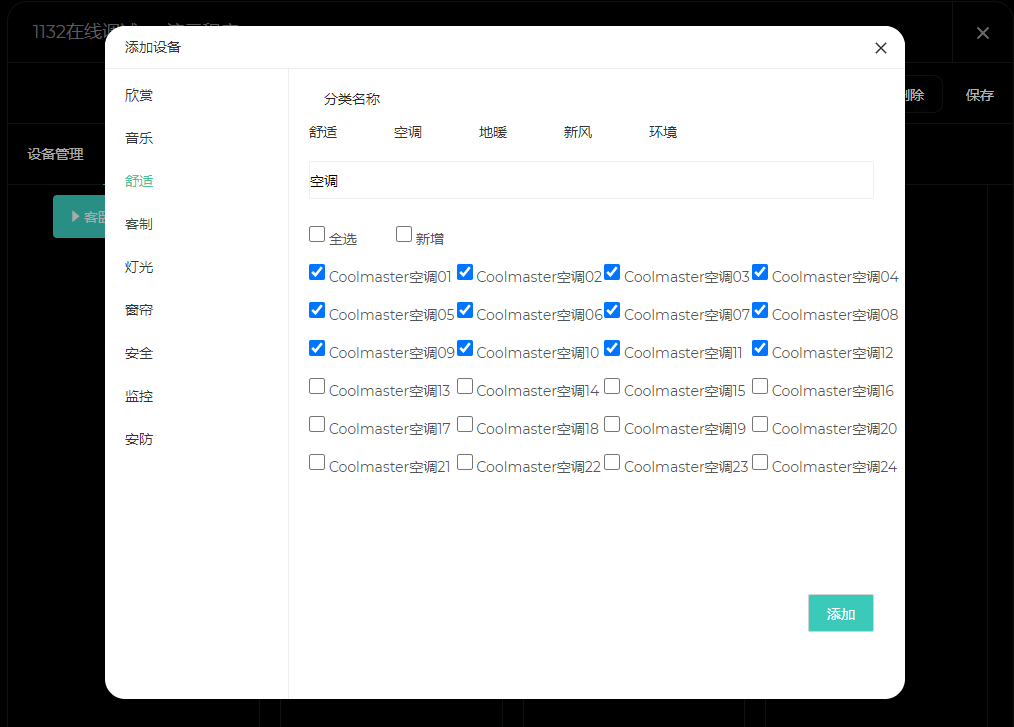This screenshot has height=727, width=1014.
Task: Tick the 全选 checkbox
Action: coord(317,234)
